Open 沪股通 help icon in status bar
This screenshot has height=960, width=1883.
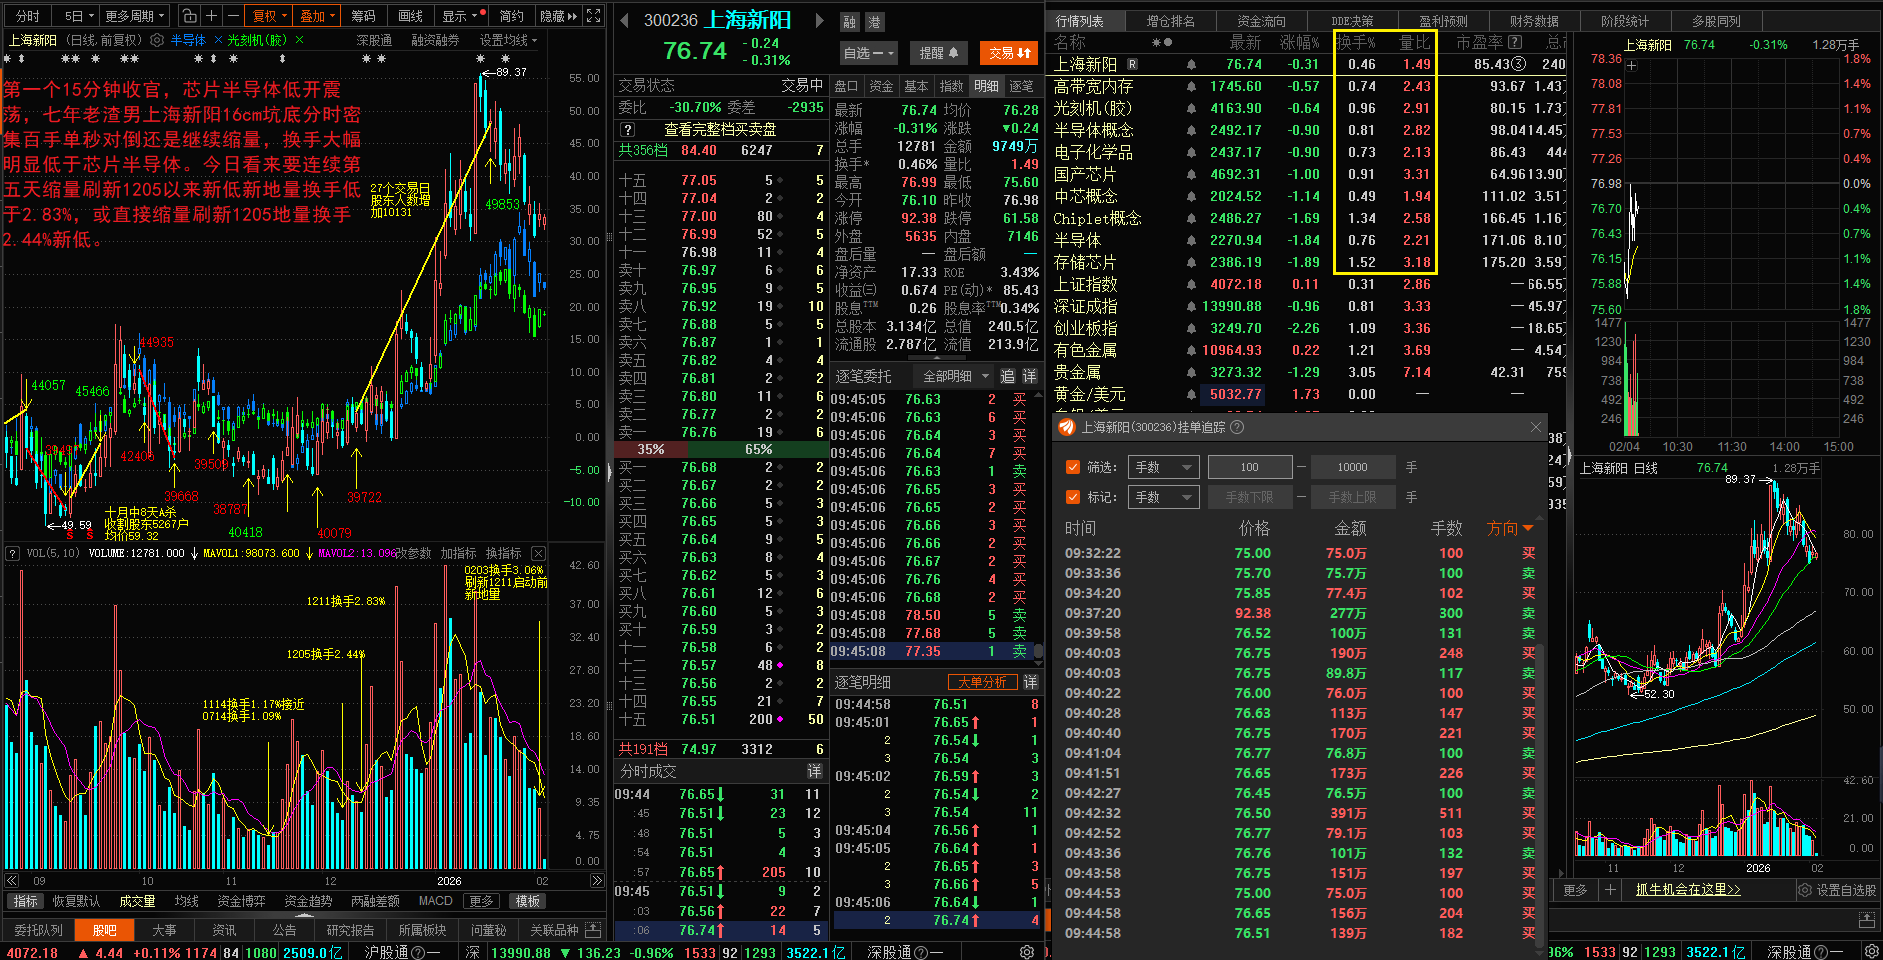pyautogui.click(x=417, y=952)
